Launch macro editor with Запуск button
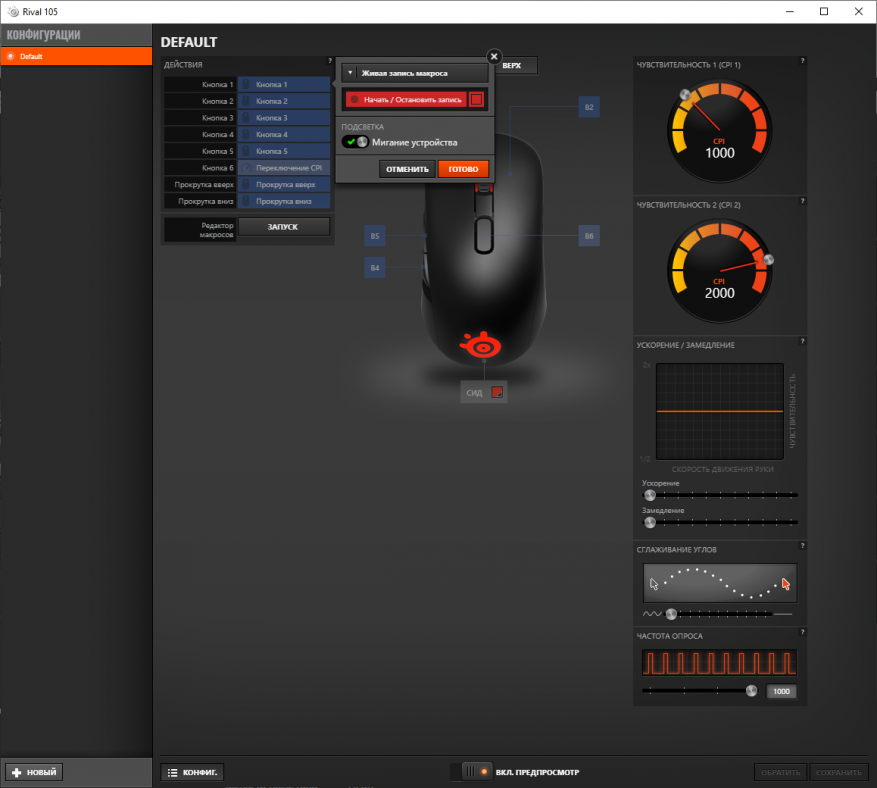This screenshot has height=788, width=877. (284, 227)
